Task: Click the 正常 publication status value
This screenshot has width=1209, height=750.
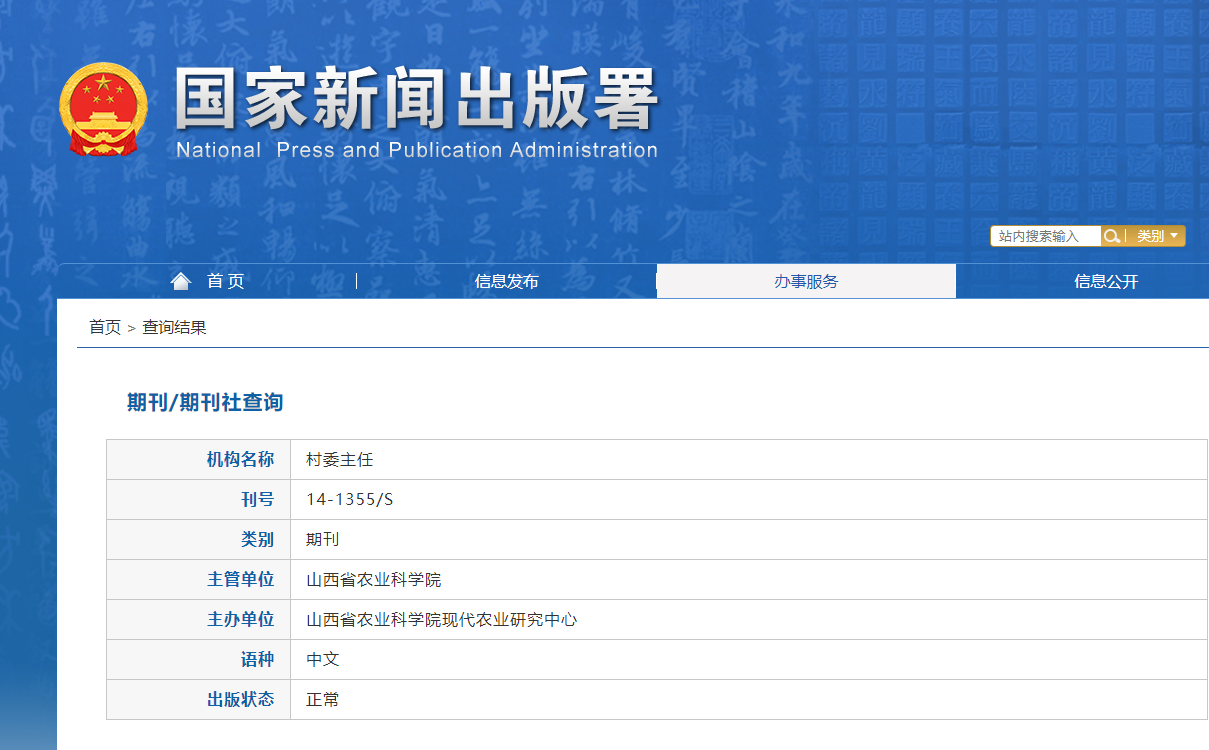Action: pos(323,700)
